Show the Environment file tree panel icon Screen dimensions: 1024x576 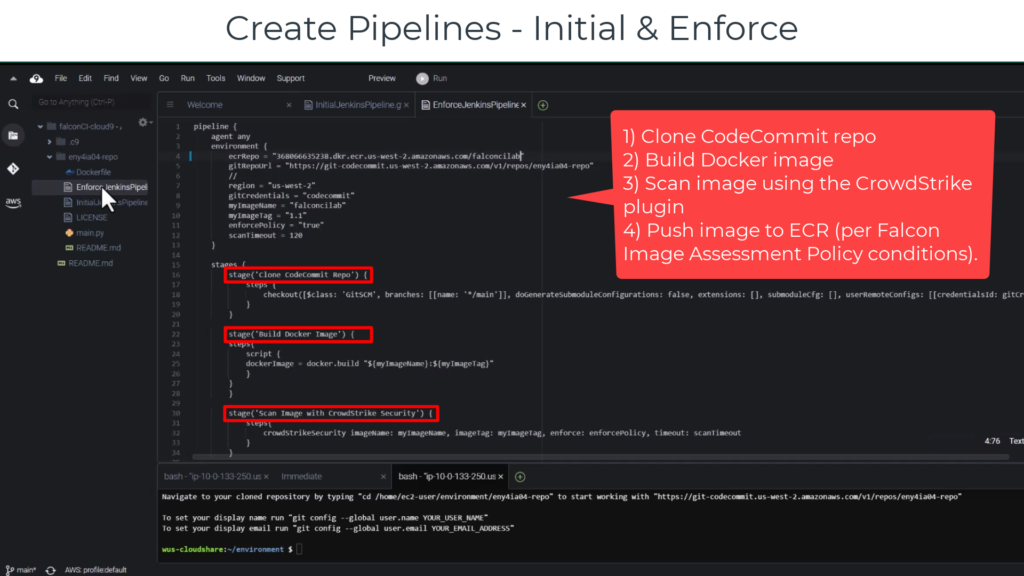[x=13, y=136]
